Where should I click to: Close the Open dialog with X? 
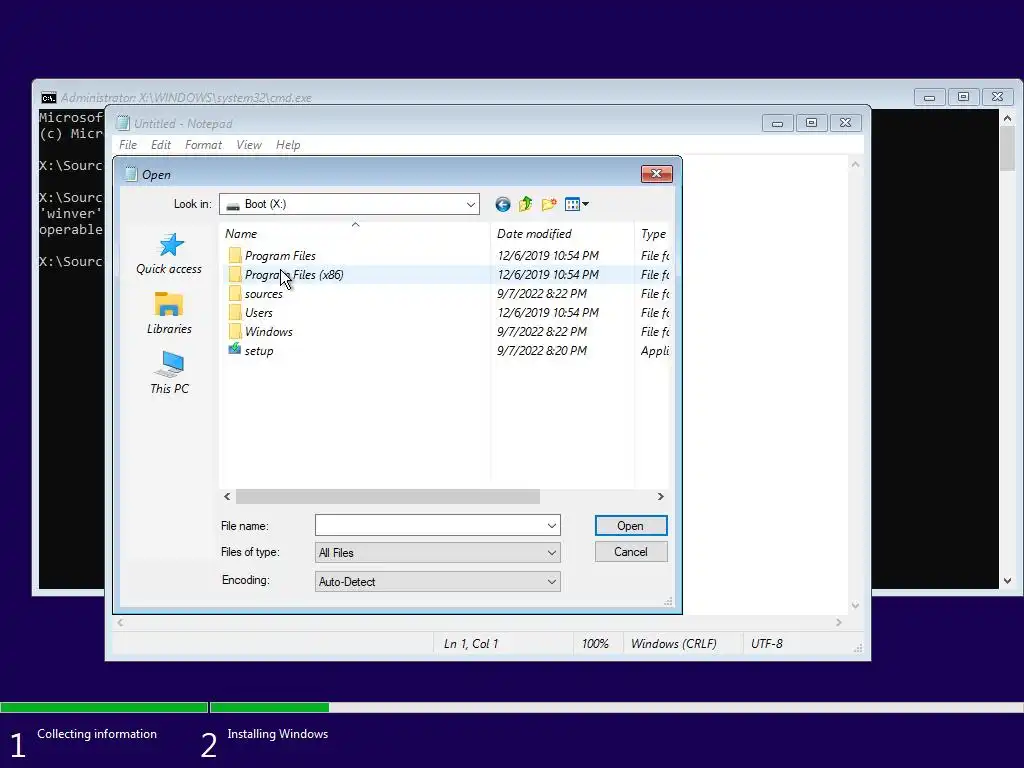pos(656,174)
